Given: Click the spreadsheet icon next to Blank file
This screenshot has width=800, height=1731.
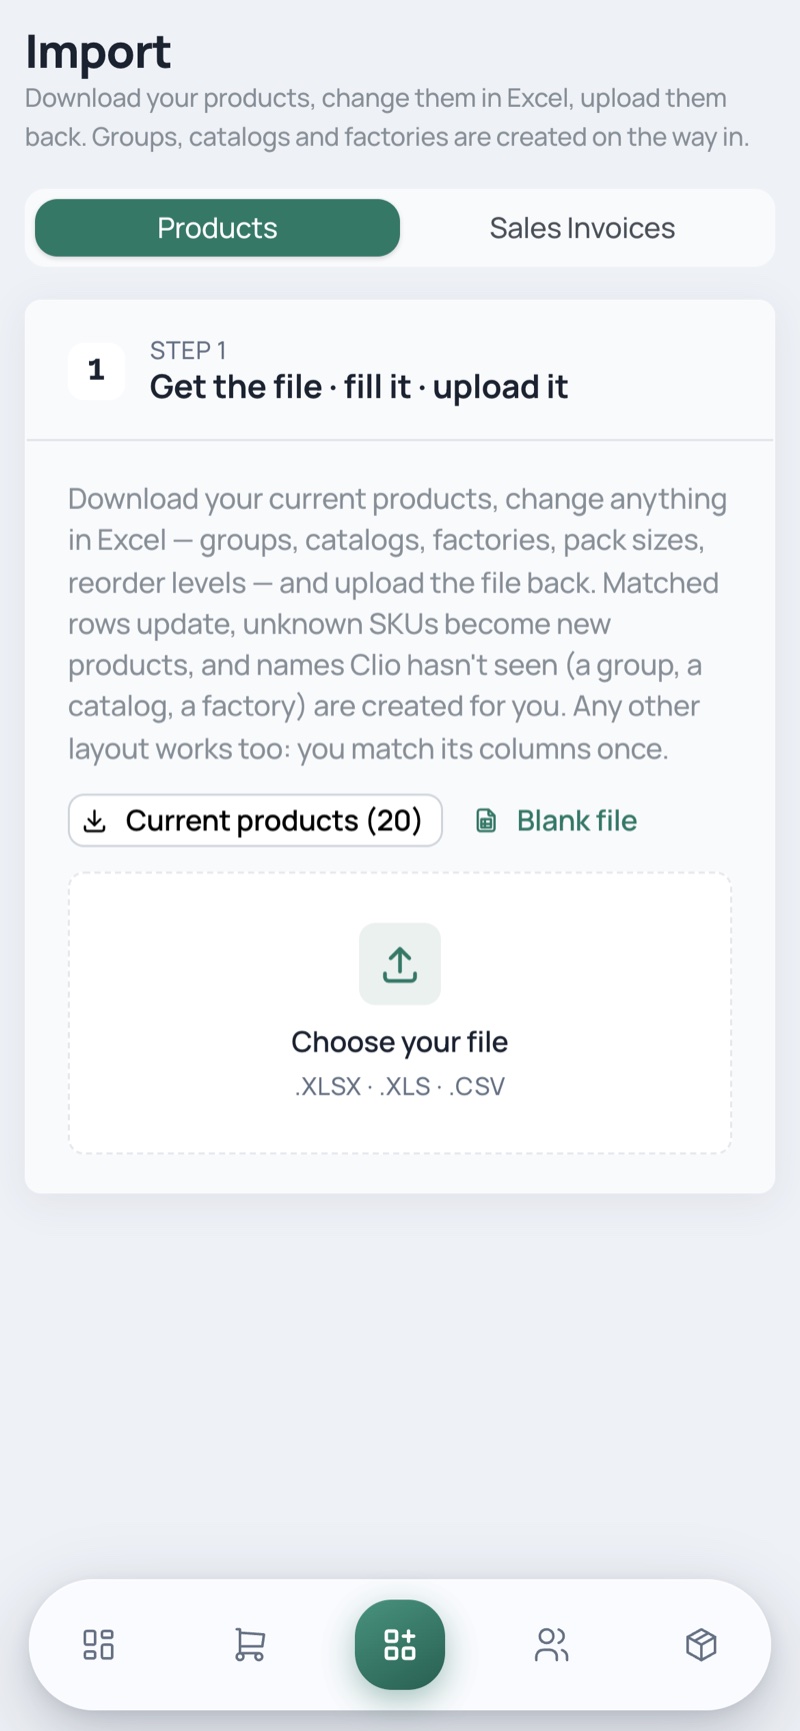Looking at the screenshot, I should coord(486,821).
